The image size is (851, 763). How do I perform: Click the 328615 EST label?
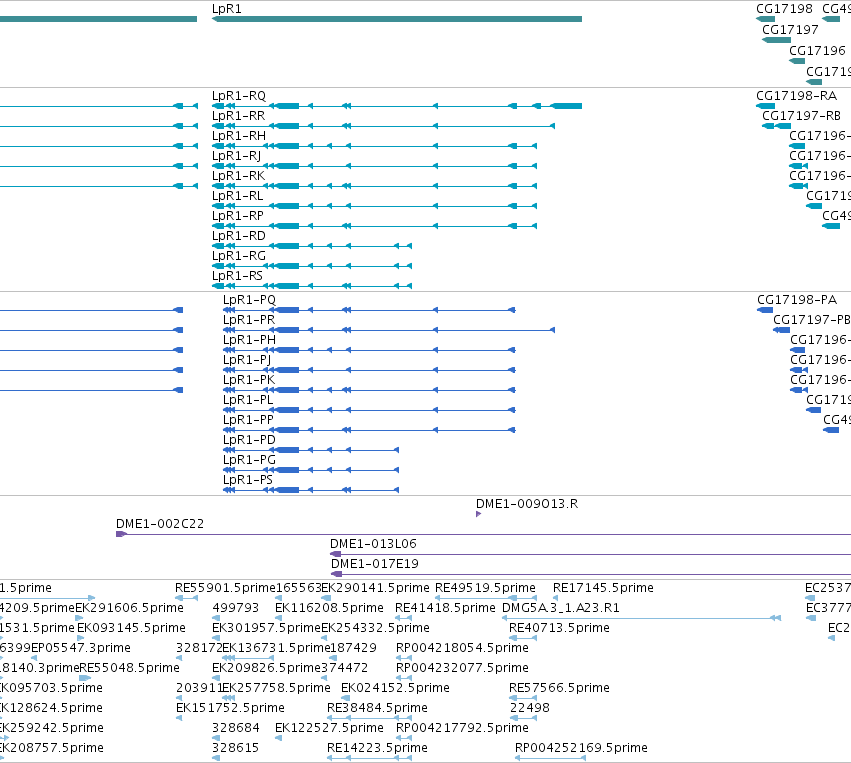pyautogui.click(x=236, y=748)
